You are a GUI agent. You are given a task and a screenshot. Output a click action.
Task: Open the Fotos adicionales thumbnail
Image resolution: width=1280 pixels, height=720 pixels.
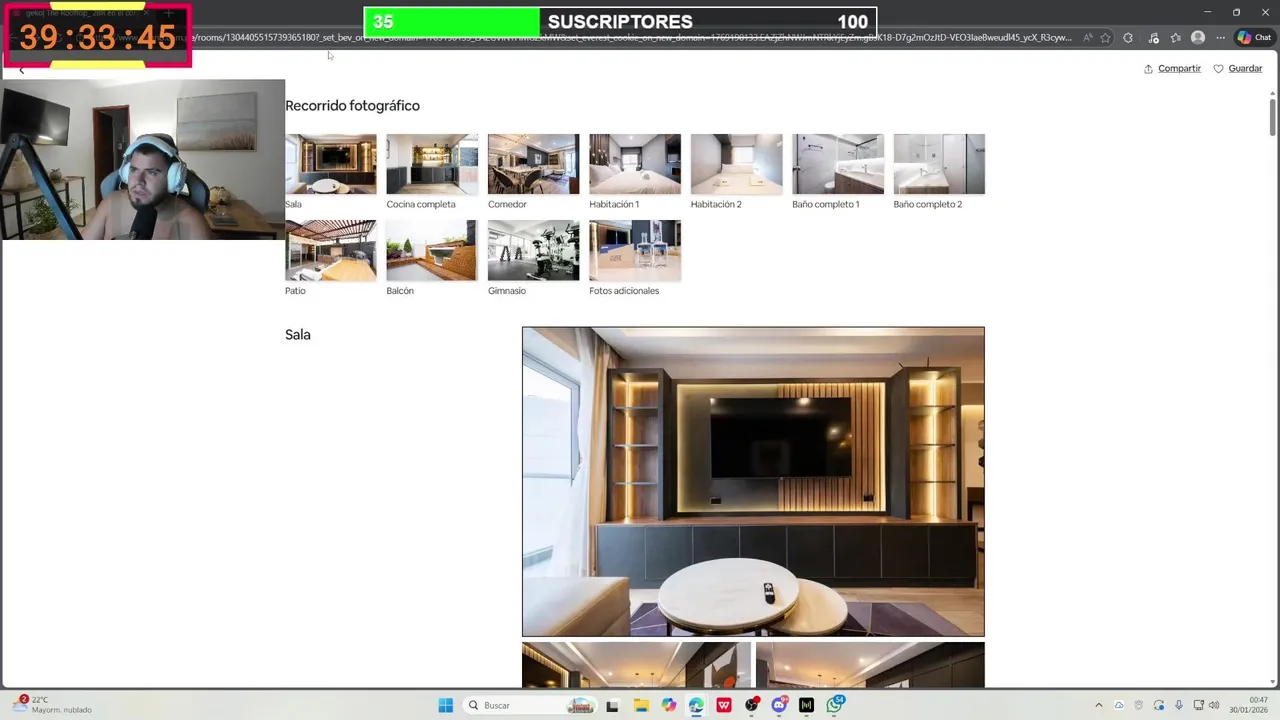[635, 250]
